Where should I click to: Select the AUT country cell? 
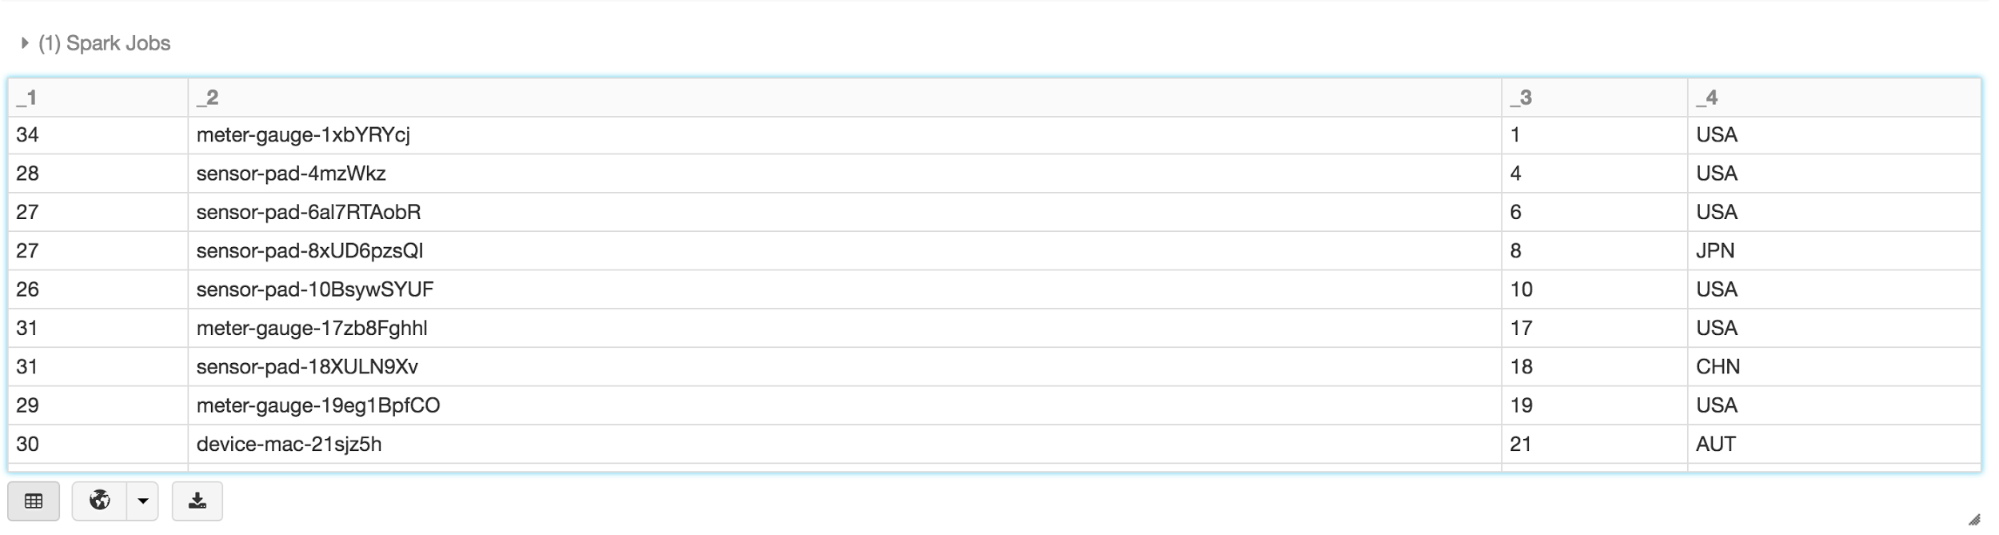[x=1716, y=444]
